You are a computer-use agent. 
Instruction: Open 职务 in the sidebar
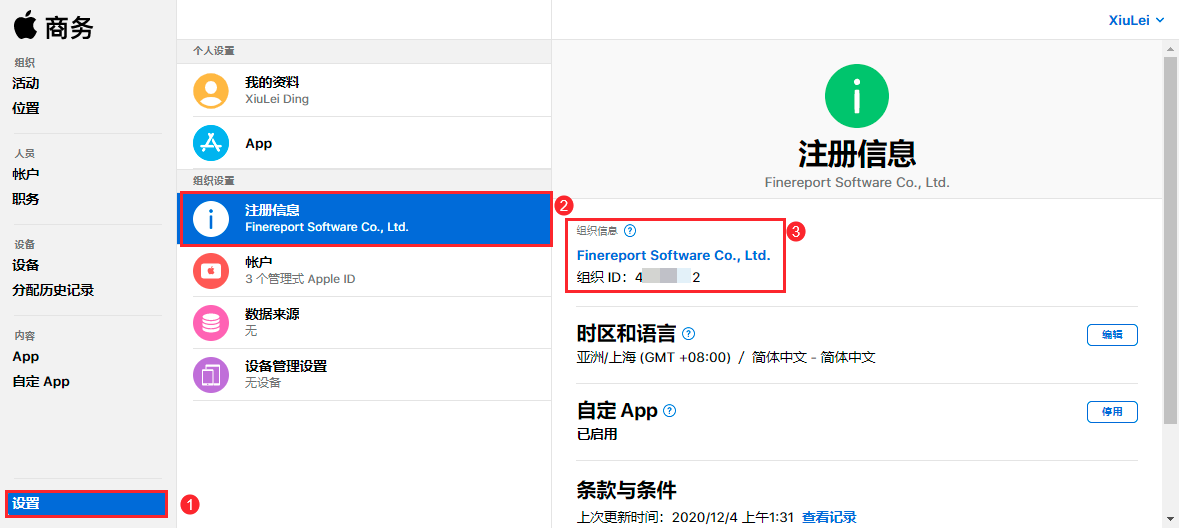26,199
